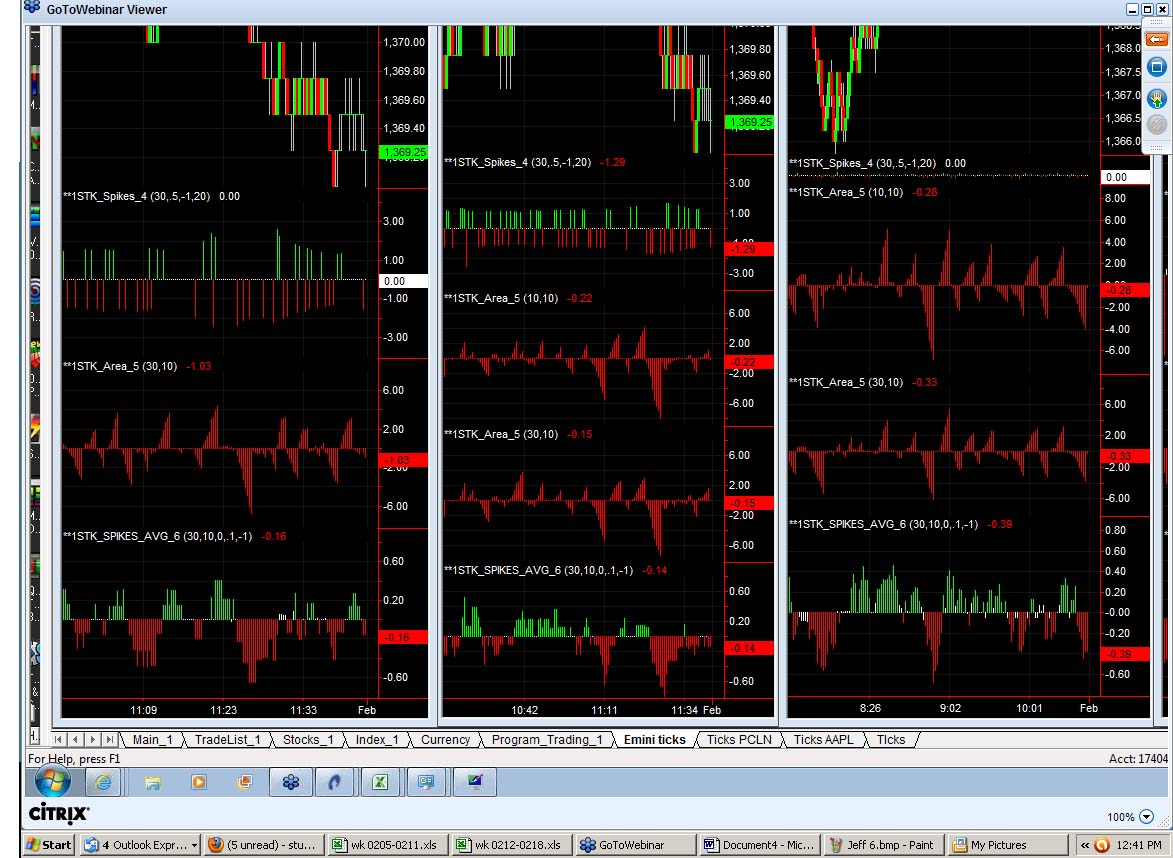Jump to the last workspace tab using the arrow
1173x858 pixels.
click(x=109, y=740)
